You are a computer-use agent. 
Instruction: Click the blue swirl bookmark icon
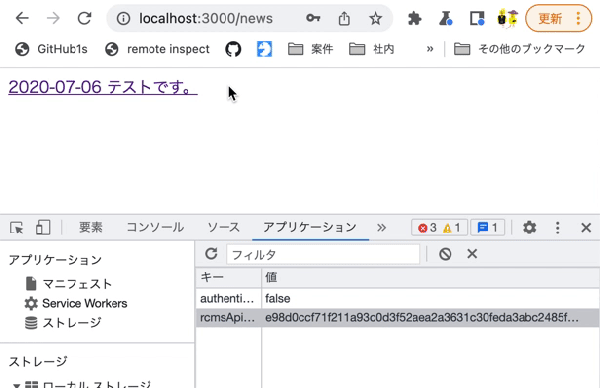[264, 49]
